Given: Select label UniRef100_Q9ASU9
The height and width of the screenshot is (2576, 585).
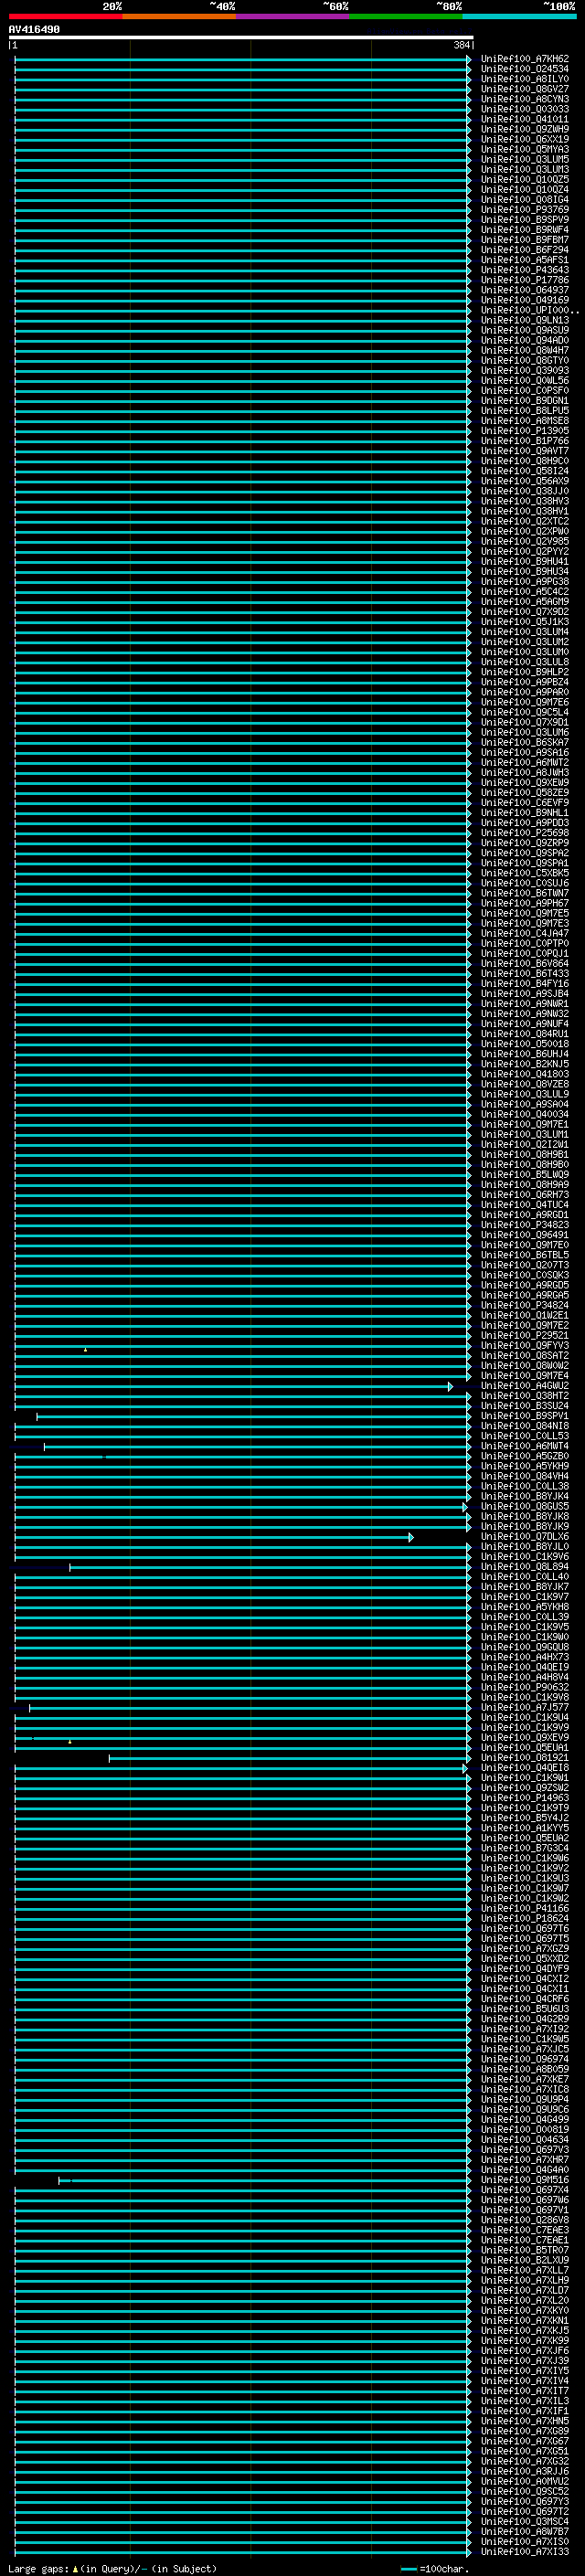Looking at the screenshot, I should 524,330.
